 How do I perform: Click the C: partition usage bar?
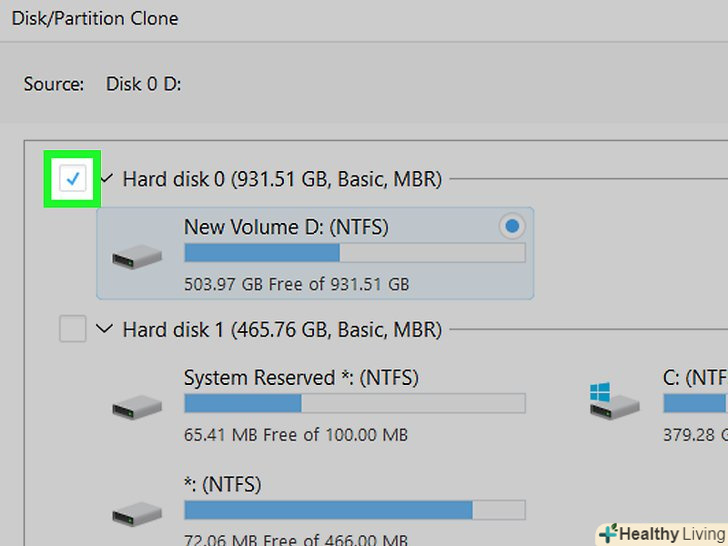click(694, 403)
